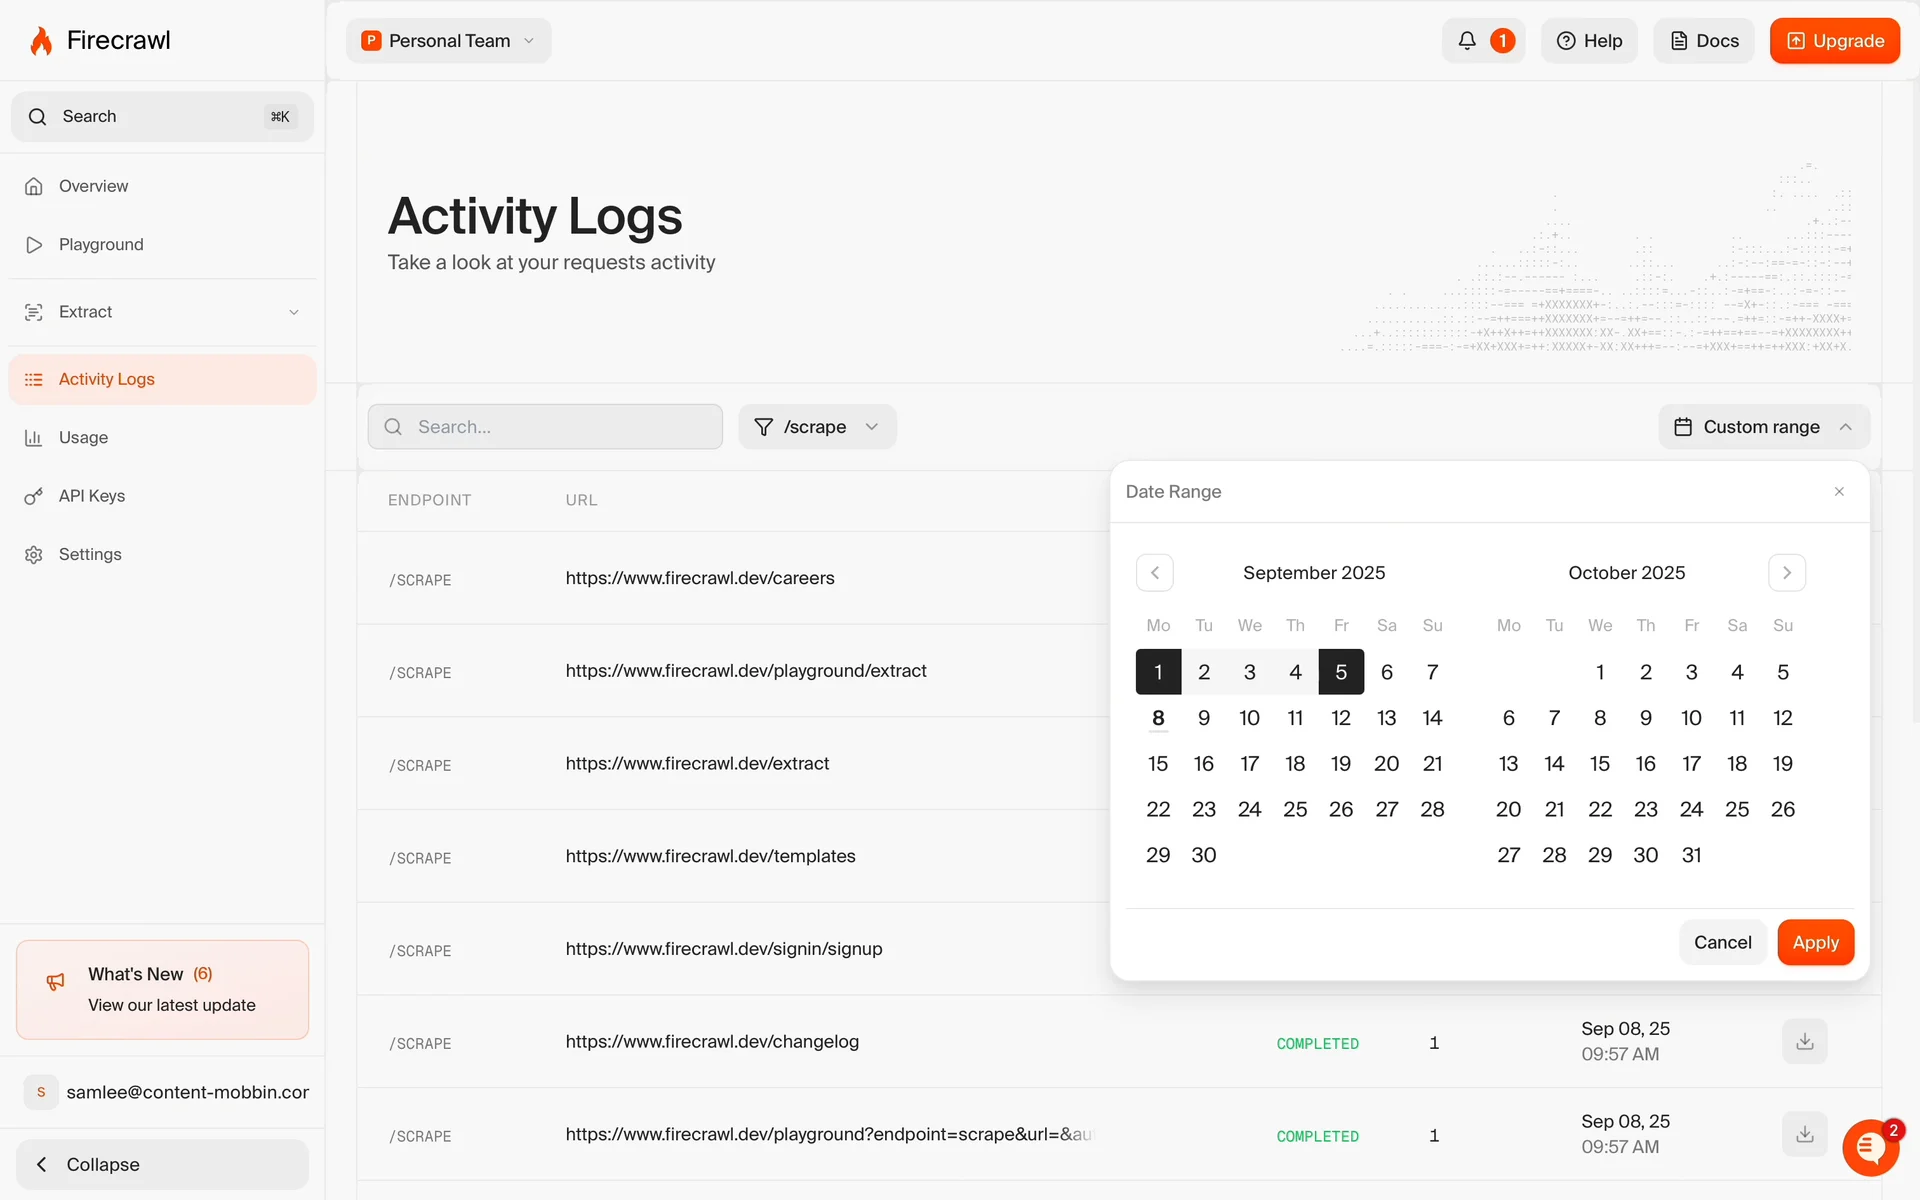Open the /scrape filter dropdown
The image size is (1920, 1200).
(817, 427)
